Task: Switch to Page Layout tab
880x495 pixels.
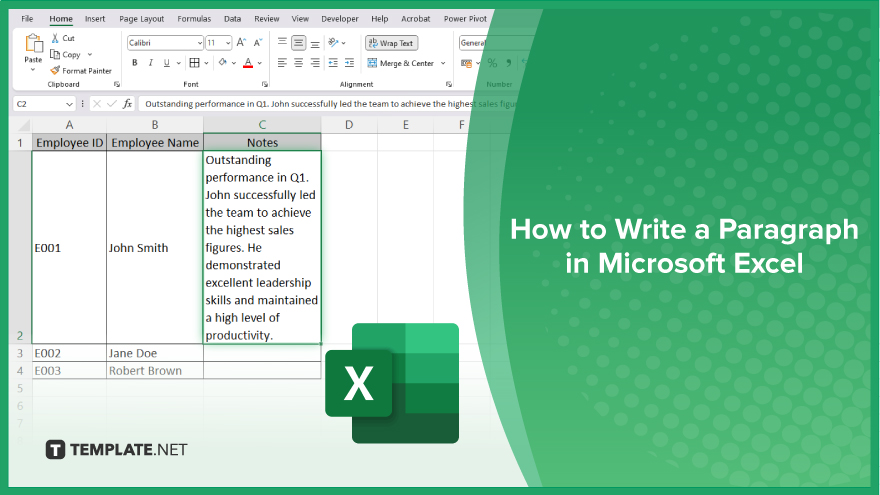Action: 141,19
